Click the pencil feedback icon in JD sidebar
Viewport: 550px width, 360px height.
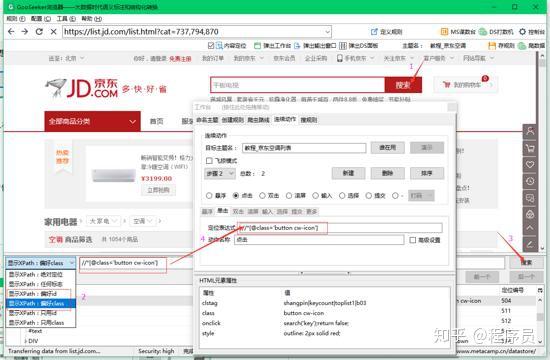(x=530, y=244)
